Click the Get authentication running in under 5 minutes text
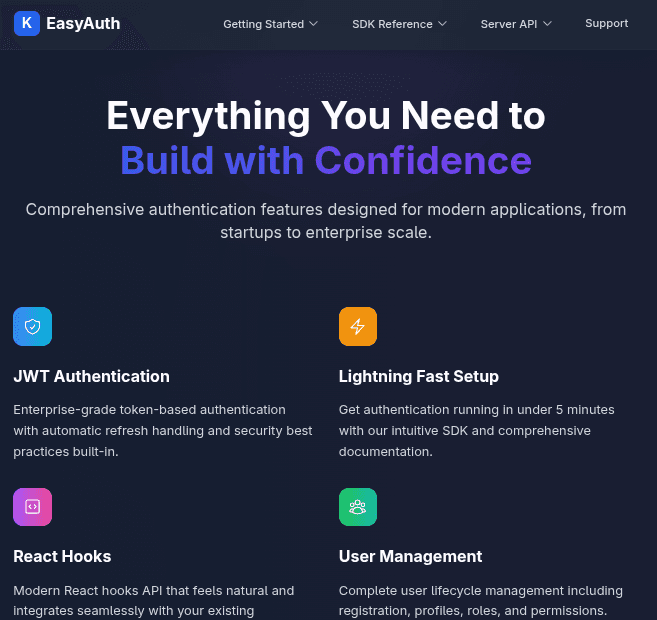The width and height of the screenshot is (657, 620). tap(476, 431)
